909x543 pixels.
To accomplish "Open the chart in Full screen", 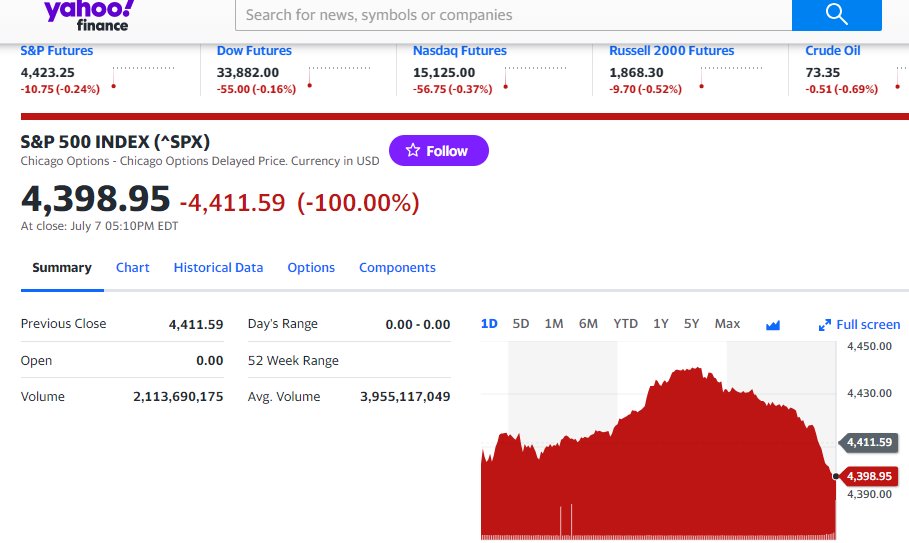I will pos(859,325).
